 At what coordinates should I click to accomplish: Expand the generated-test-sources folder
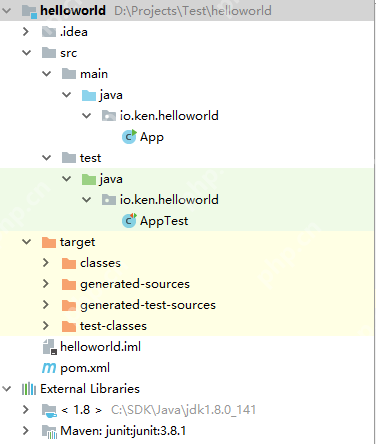pos(46,305)
